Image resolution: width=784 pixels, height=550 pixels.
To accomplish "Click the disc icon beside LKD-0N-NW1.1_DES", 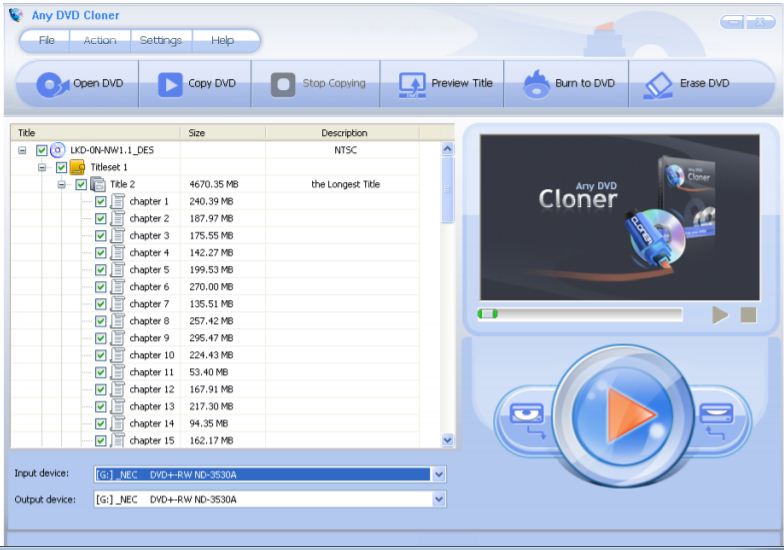I will coord(58,150).
